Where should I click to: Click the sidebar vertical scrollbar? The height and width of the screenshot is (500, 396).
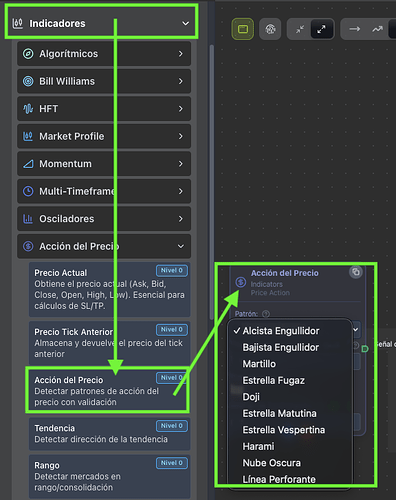coord(211,182)
